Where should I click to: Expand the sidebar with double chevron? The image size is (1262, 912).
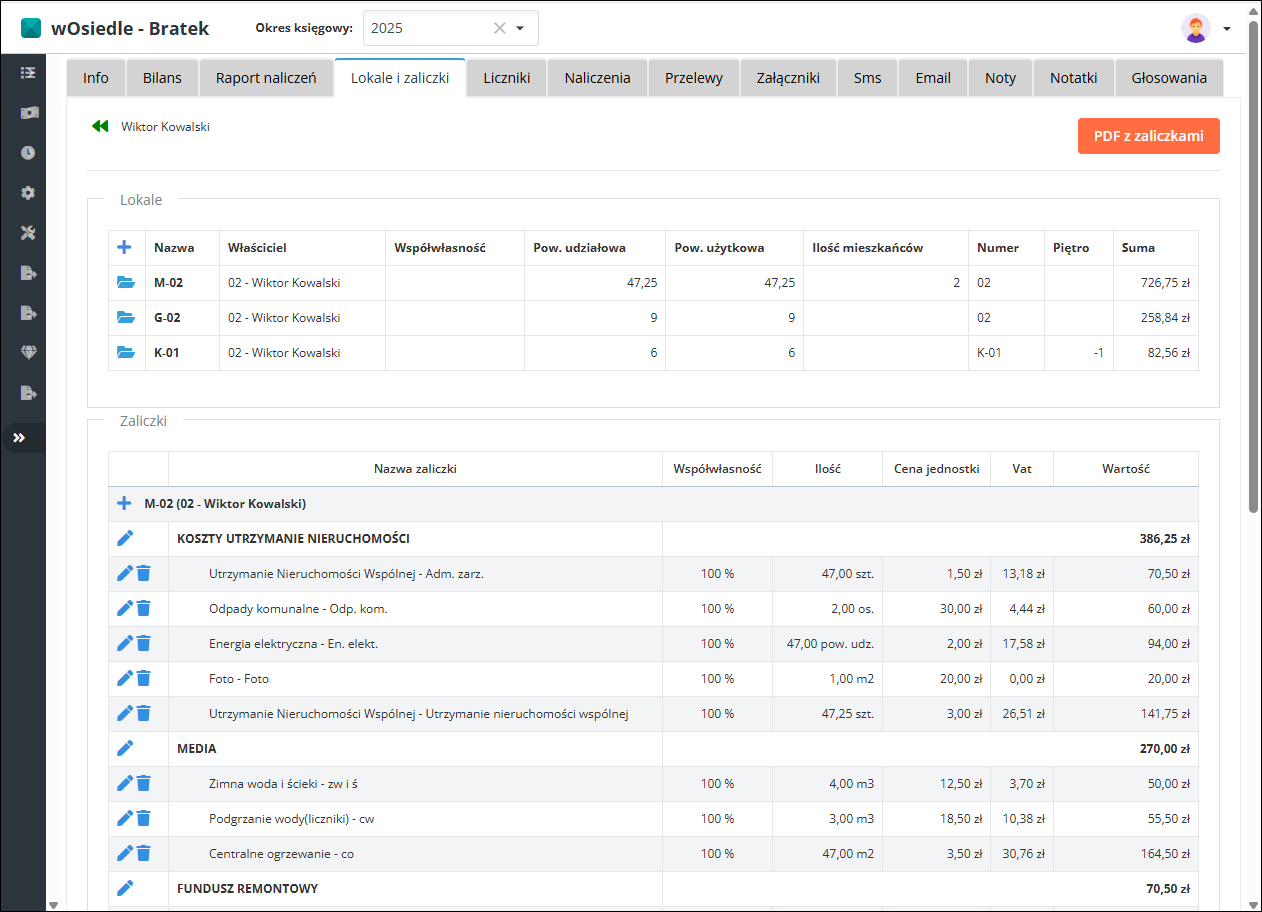[20, 438]
